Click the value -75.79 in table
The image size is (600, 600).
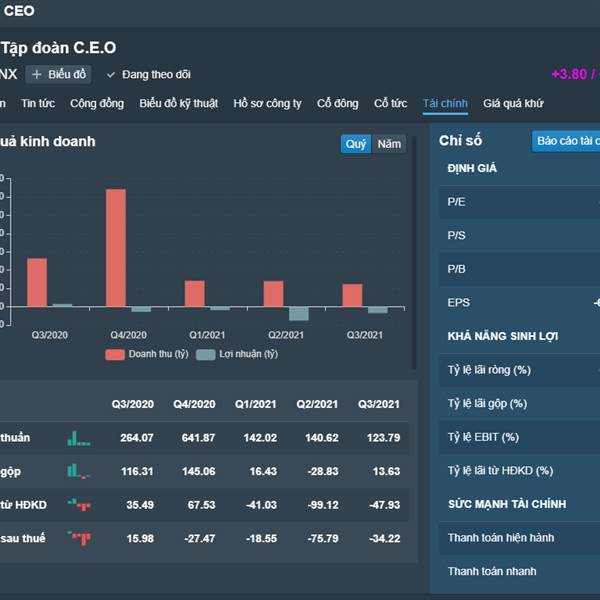[x=323, y=539]
